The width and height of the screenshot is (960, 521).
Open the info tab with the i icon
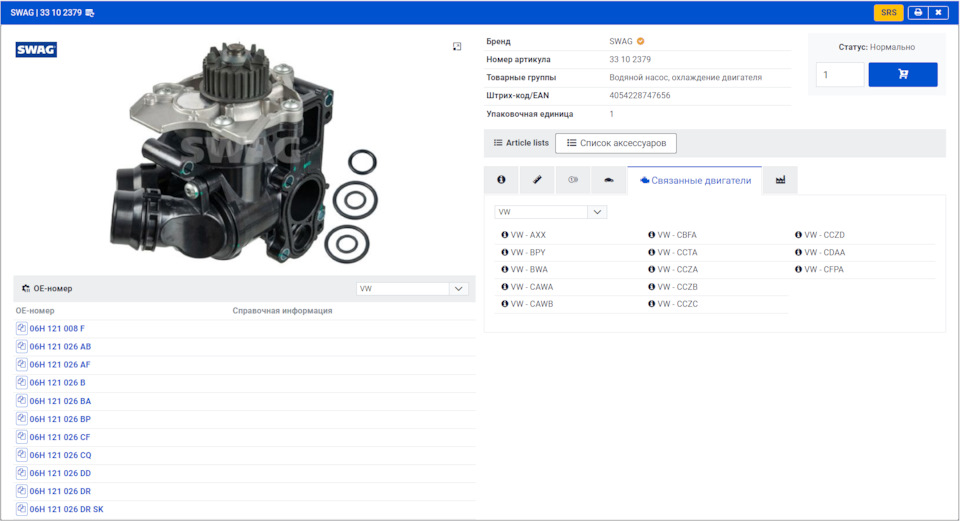(501, 180)
